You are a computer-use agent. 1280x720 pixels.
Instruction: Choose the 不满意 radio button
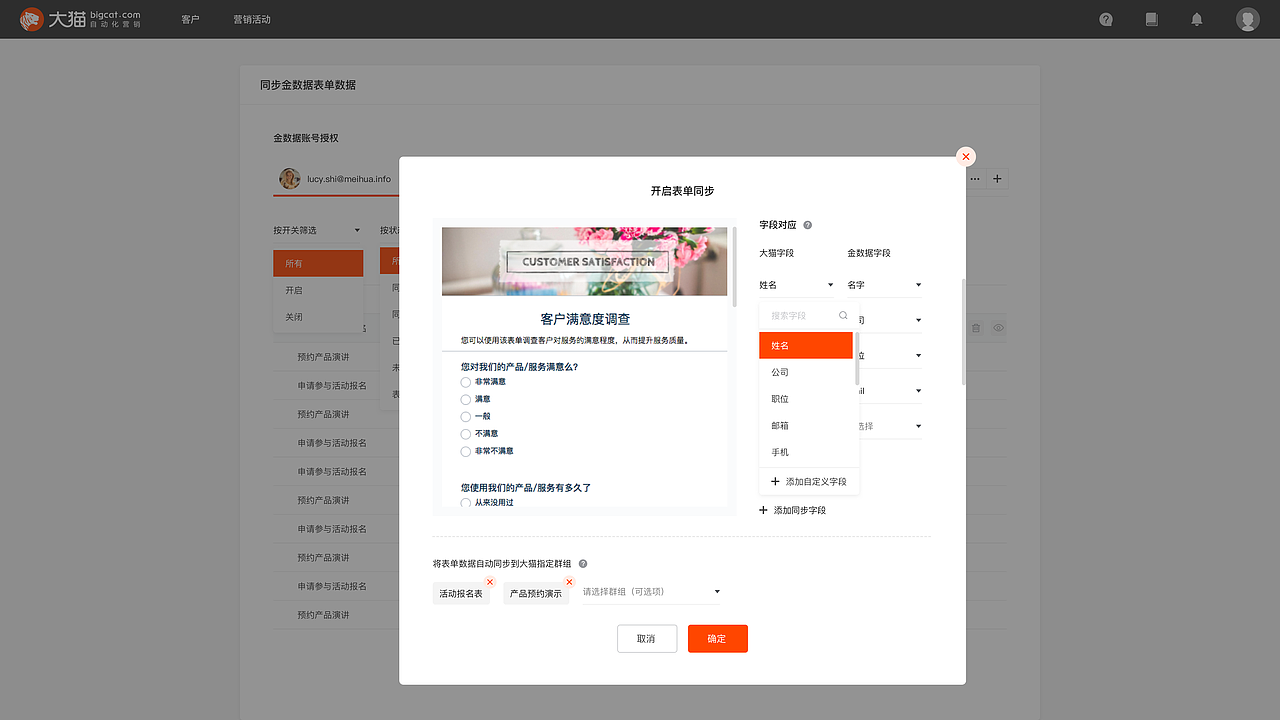pos(465,433)
